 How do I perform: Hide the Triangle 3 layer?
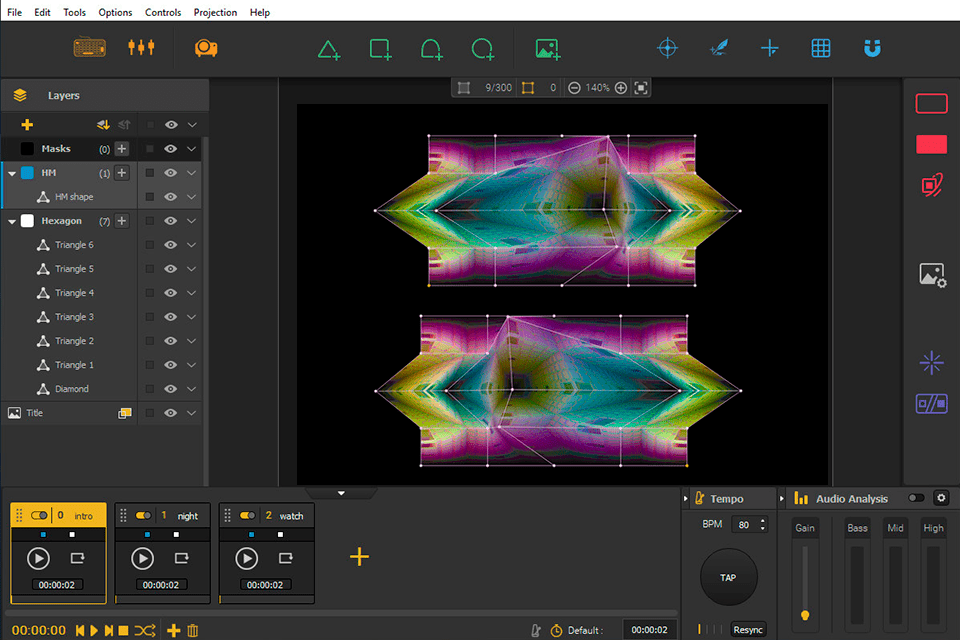(x=170, y=316)
